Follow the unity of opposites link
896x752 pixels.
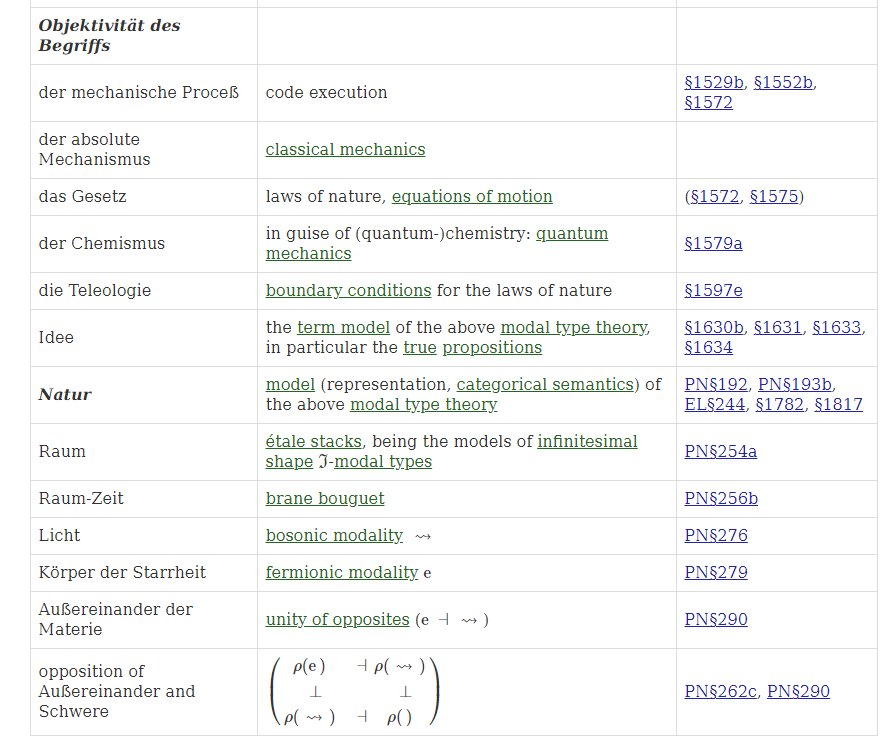click(337, 620)
